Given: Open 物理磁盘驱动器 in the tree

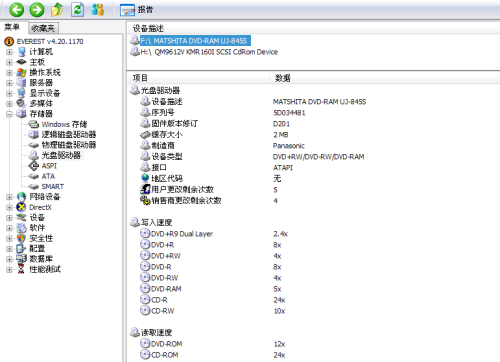Looking at the screenshot, I should click(69, 145).
